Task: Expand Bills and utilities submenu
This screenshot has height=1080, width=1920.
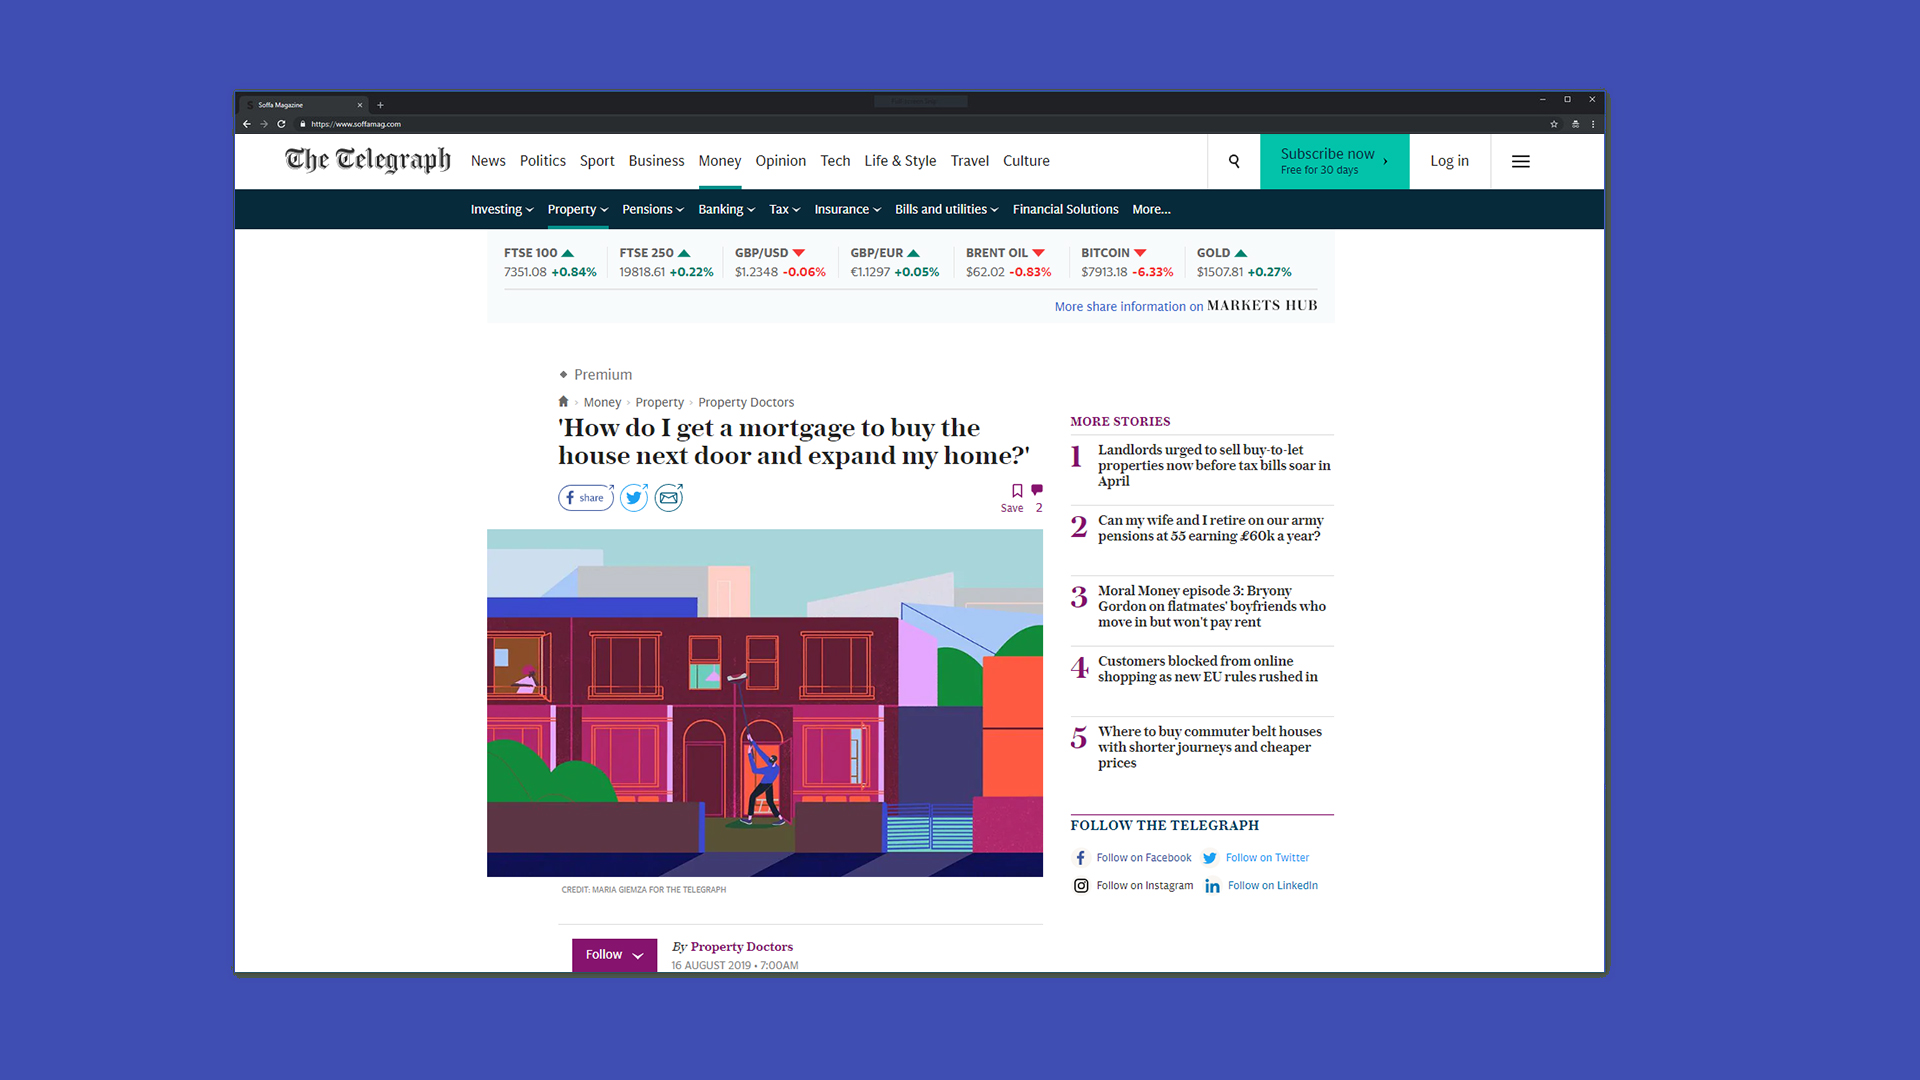Action: pos(947,209)
